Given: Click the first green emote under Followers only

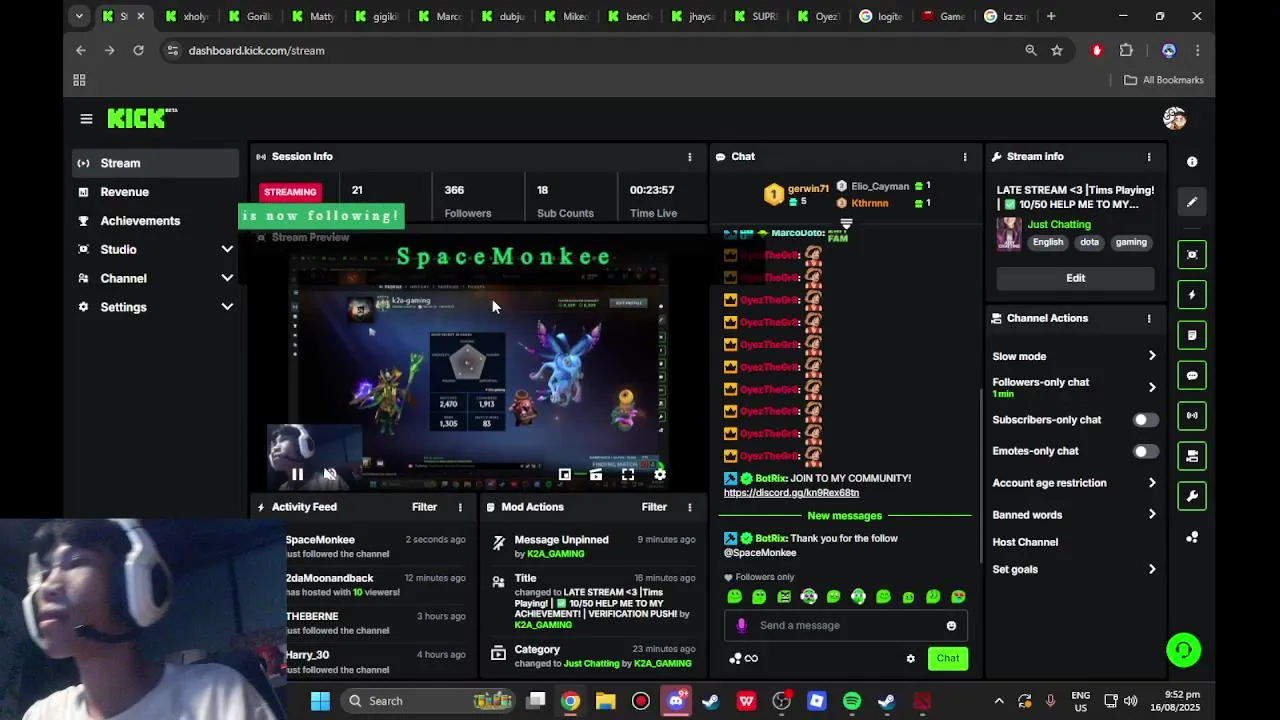Looking at the screenshot, I should (735, 597).
